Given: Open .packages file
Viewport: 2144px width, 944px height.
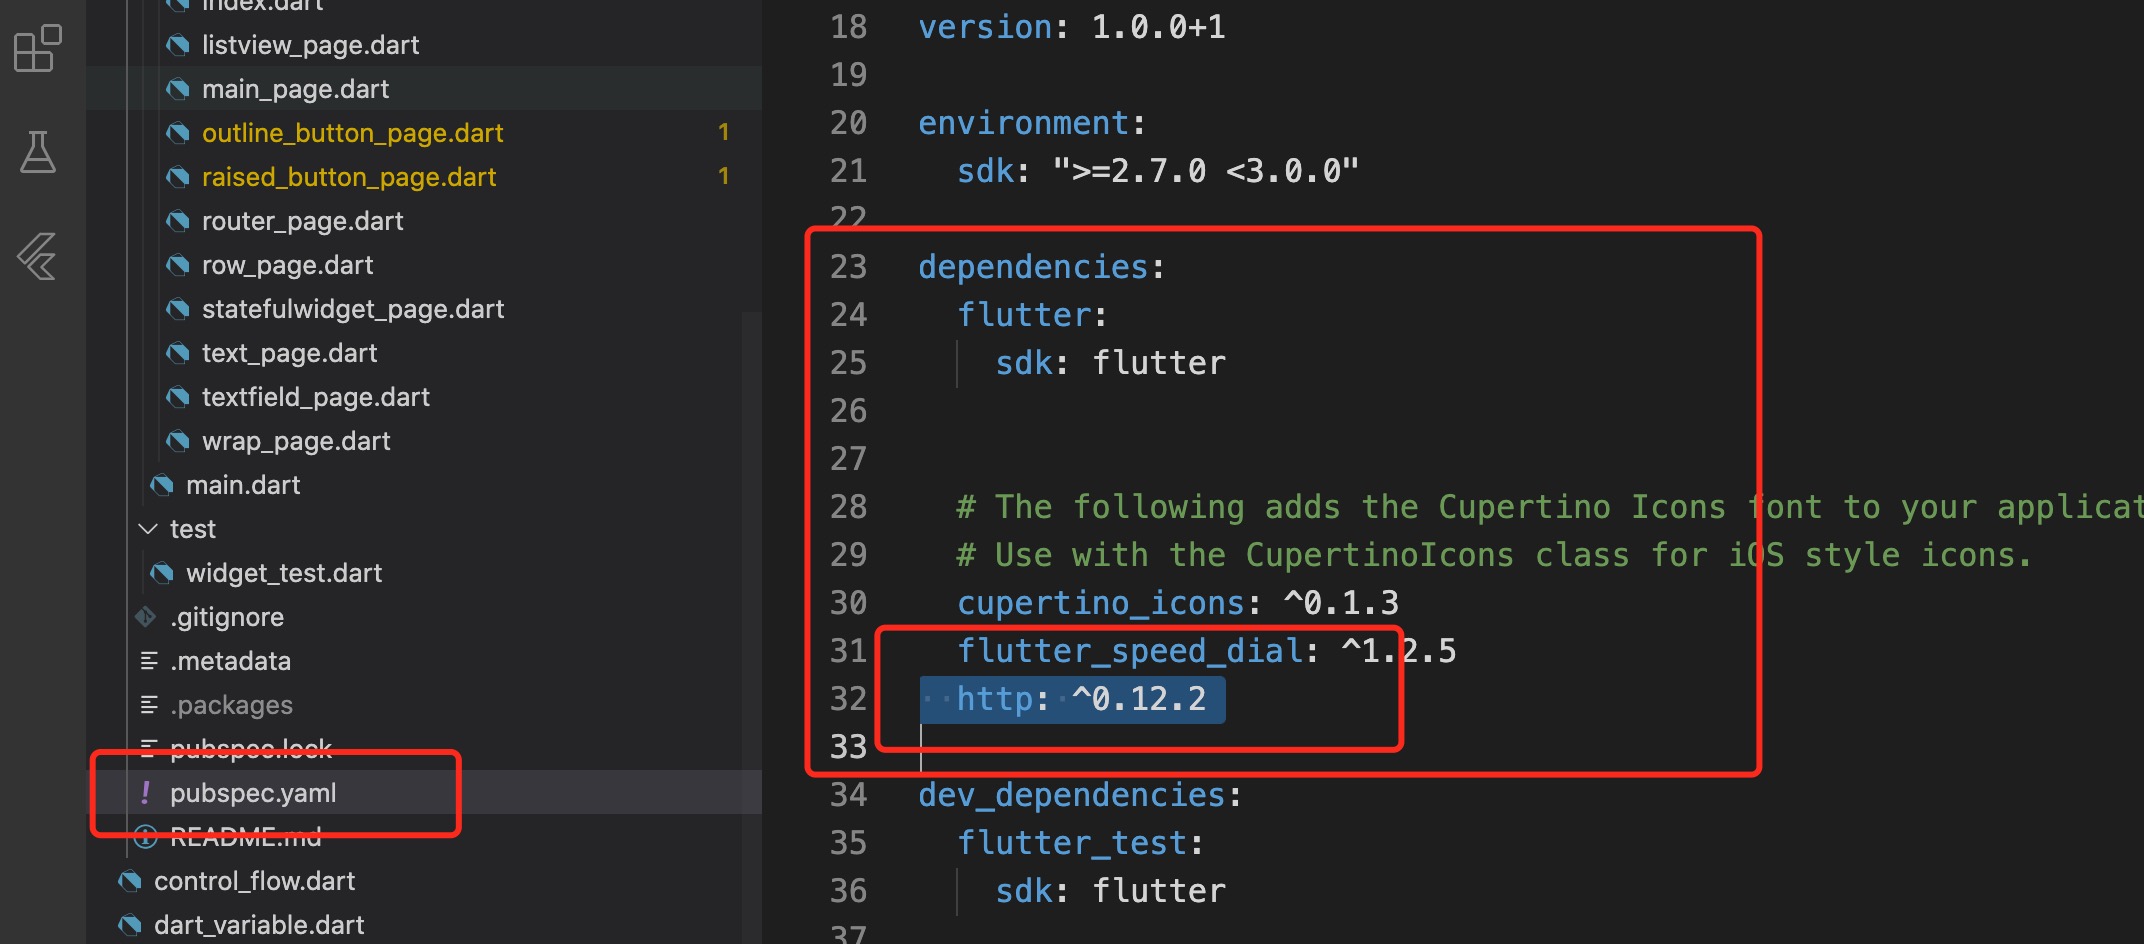Looking at the screenshot, I should tap(231, 705).
